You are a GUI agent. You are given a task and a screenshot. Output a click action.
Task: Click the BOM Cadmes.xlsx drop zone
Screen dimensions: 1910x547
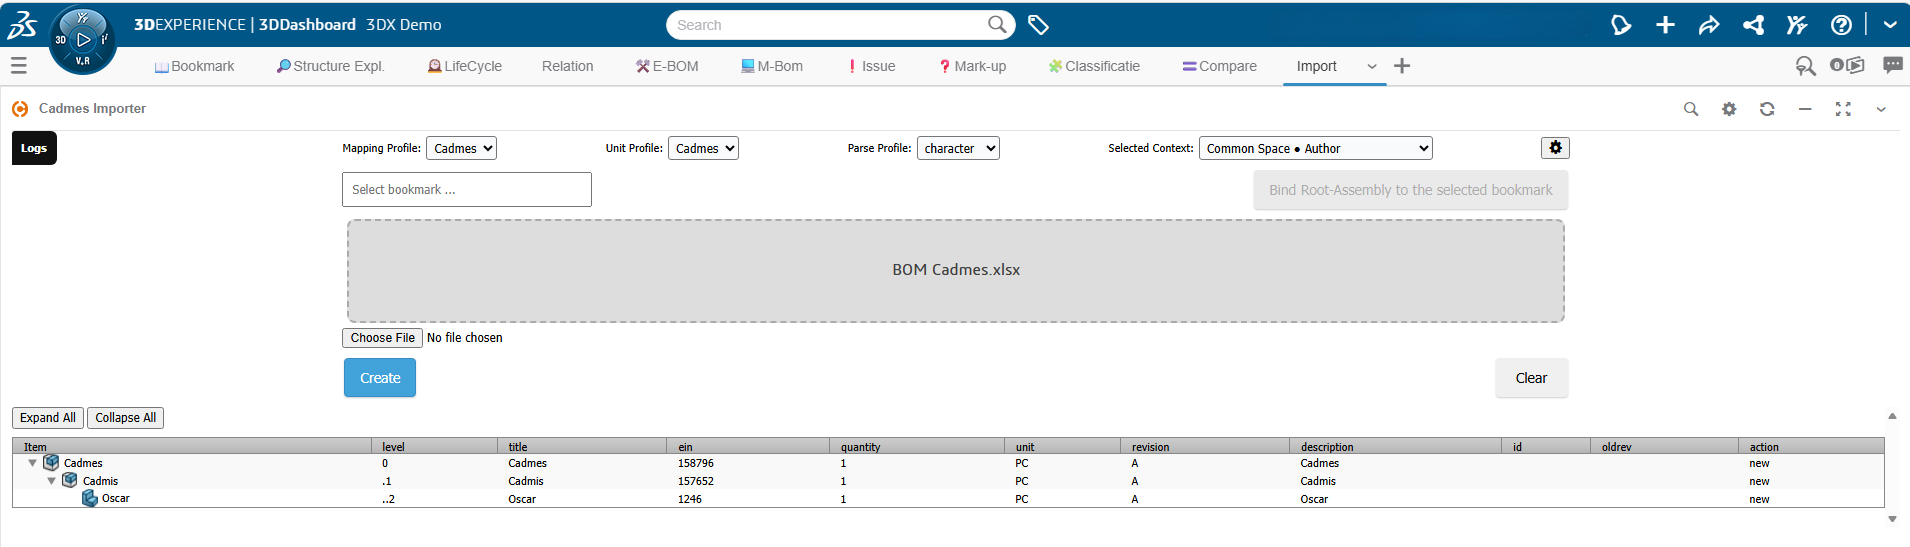pyautogui.click(x=956, y=271)
